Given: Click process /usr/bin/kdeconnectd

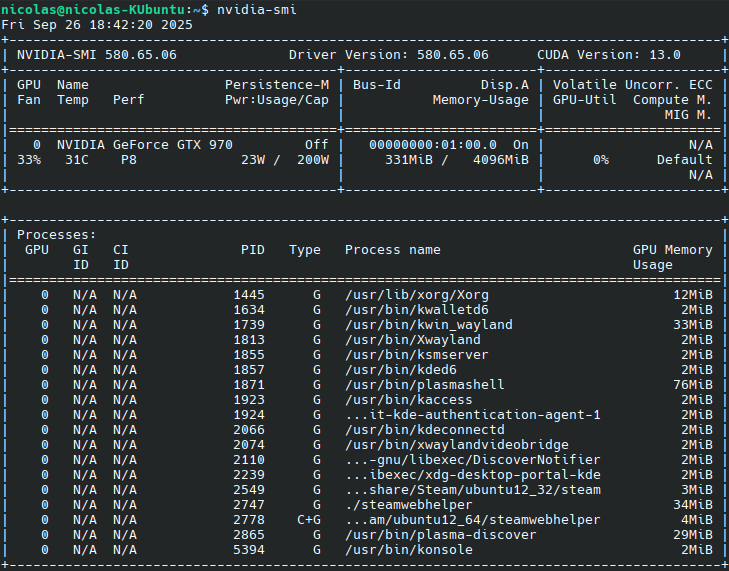Looking at the screenshot, I should [x=424, y=430].
